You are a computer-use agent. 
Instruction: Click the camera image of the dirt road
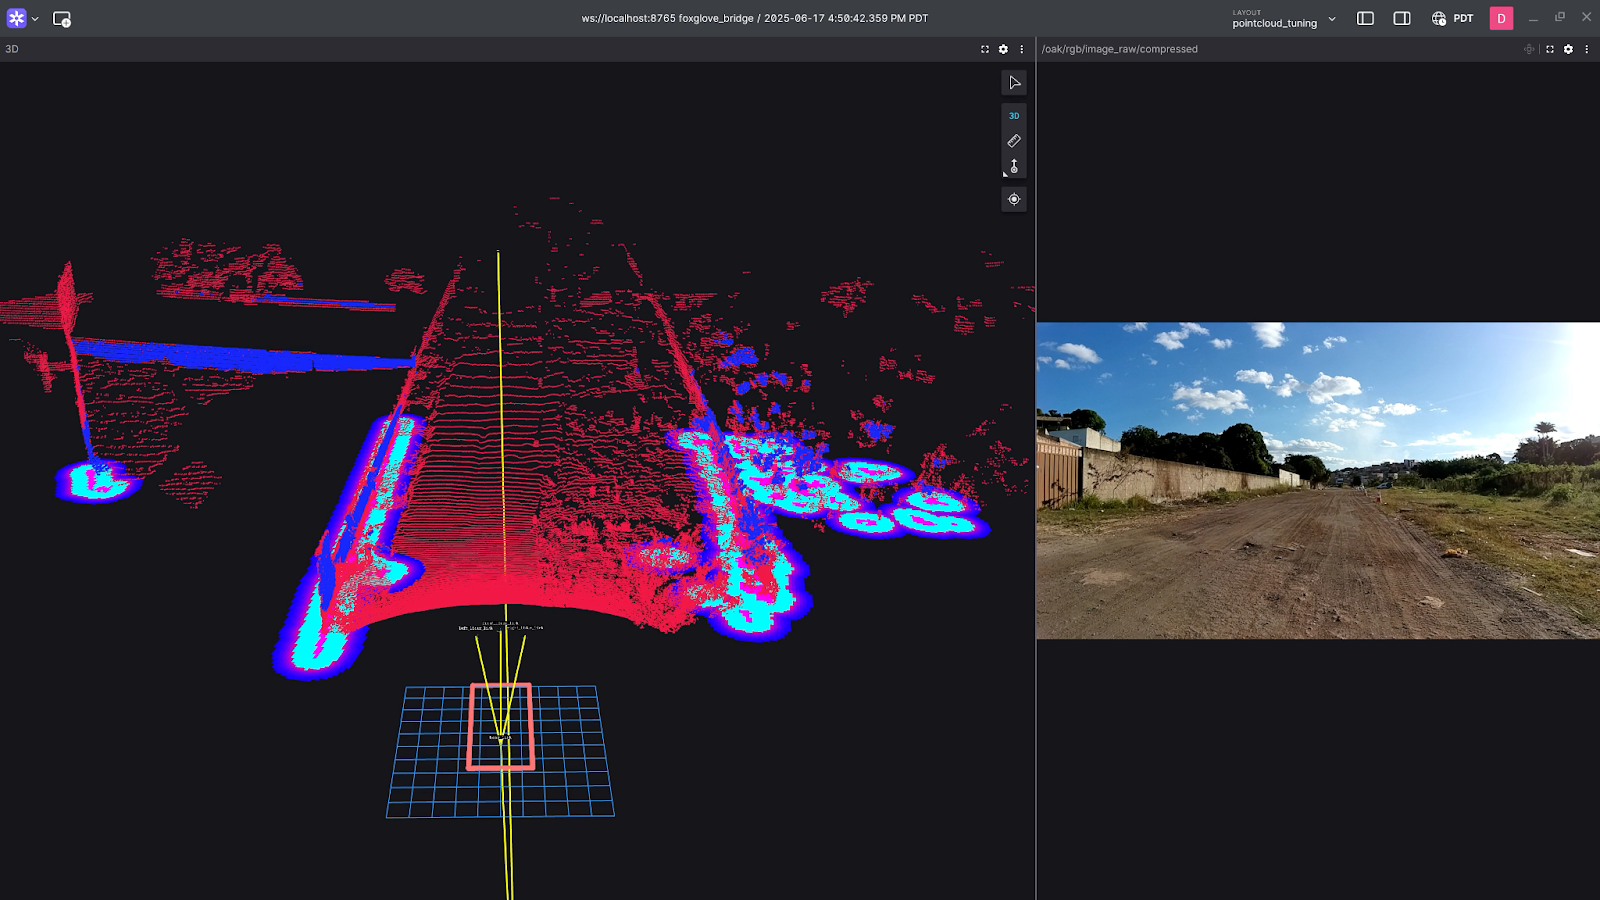tap(1317, 480)
